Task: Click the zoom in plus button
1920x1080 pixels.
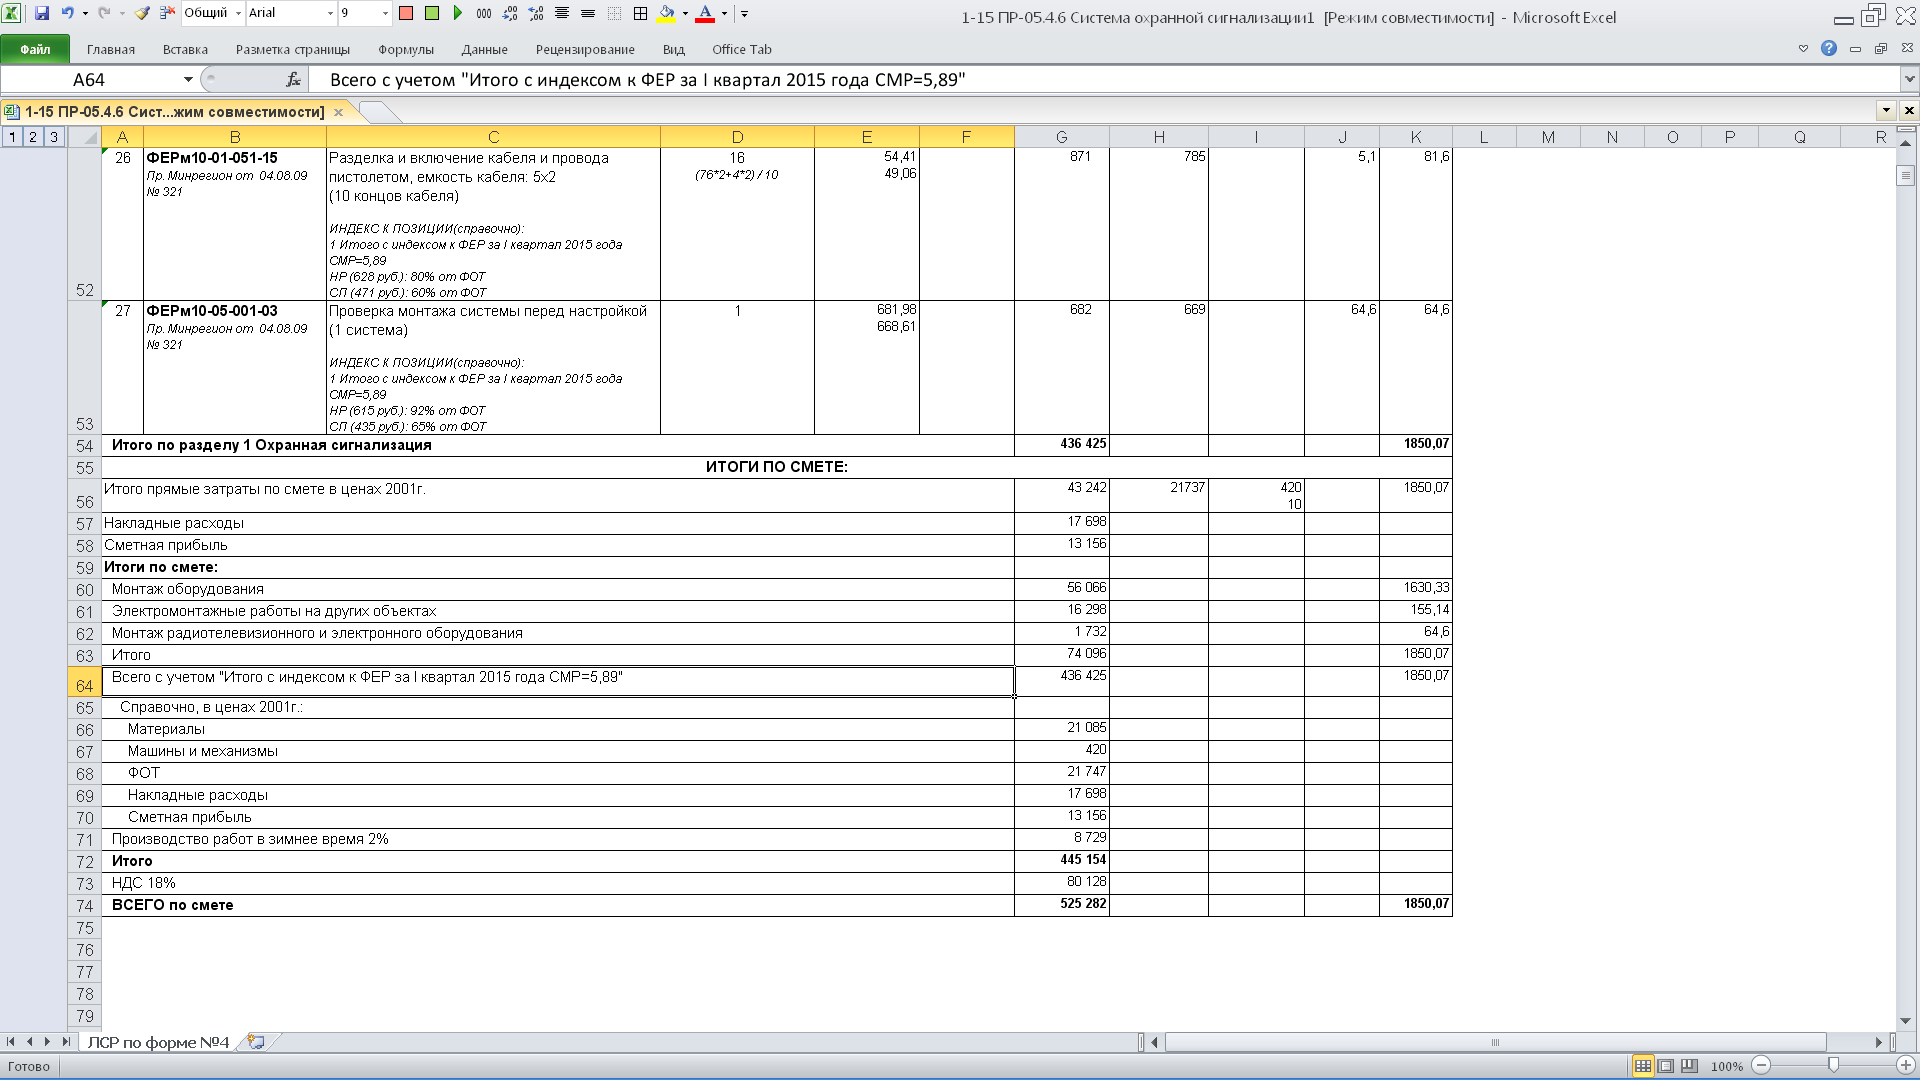Action: point(1906,1066)
